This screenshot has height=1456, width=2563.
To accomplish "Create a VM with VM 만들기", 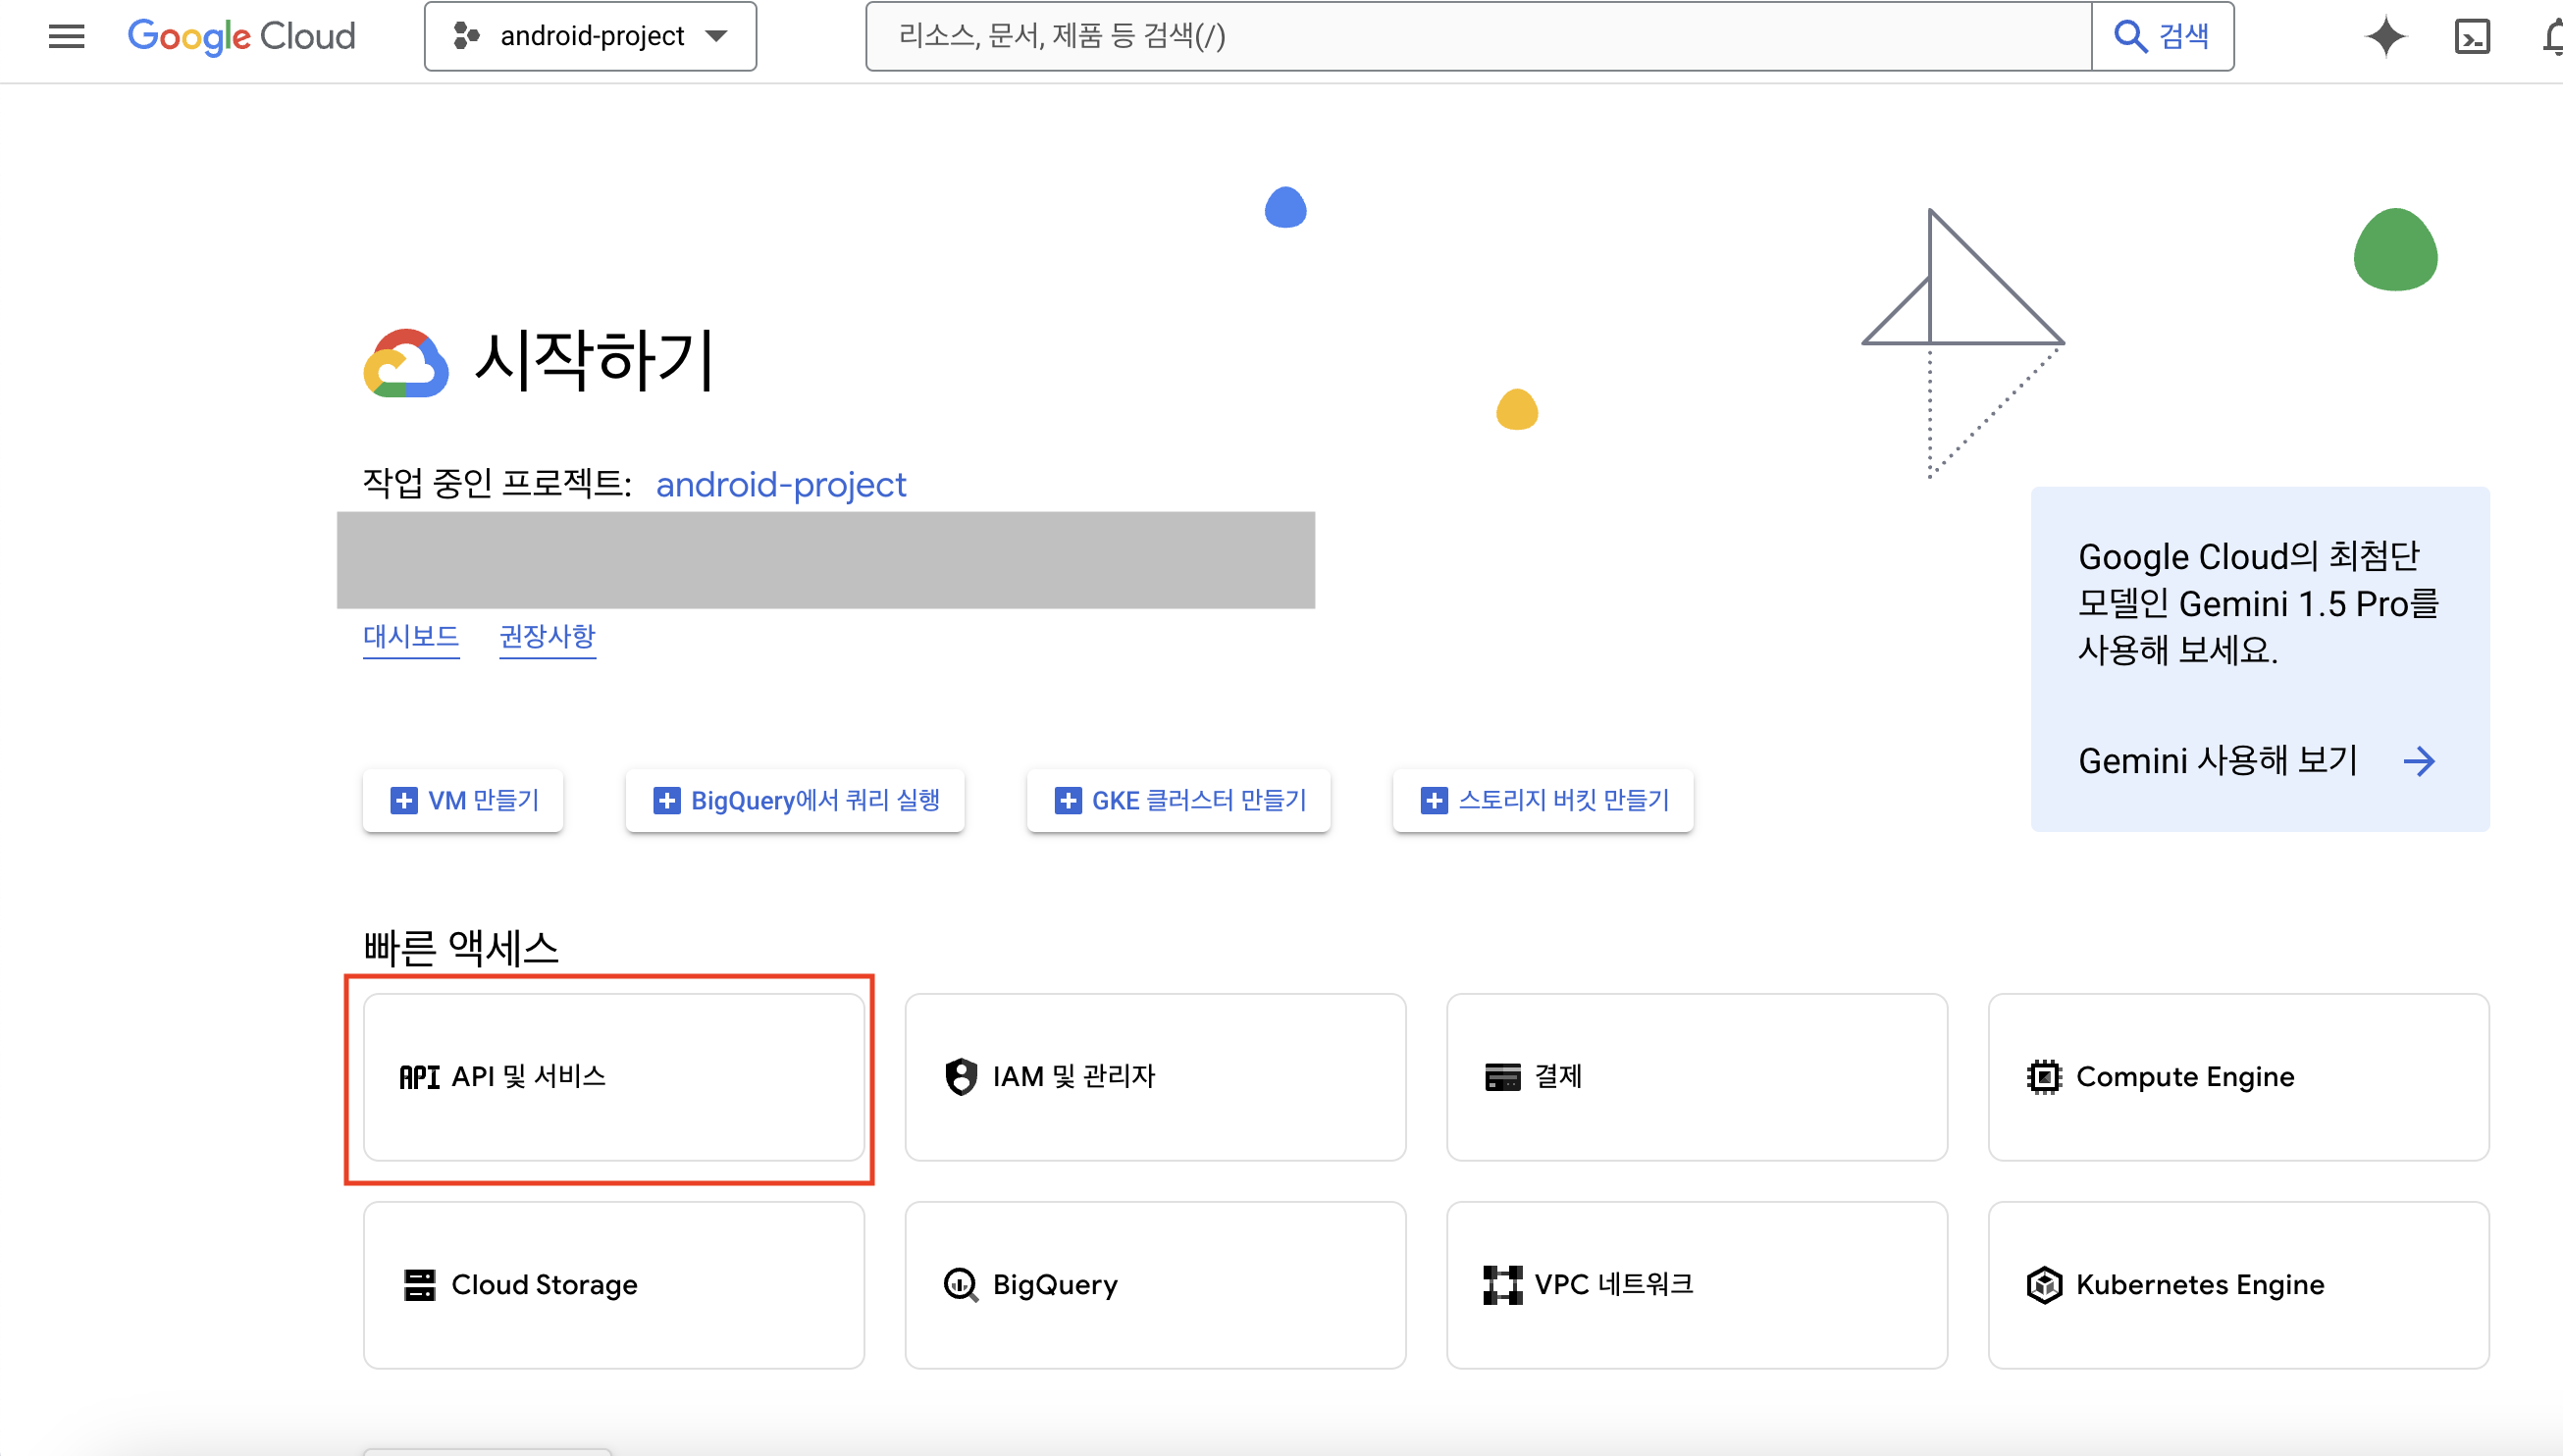I will pos(462,800).
